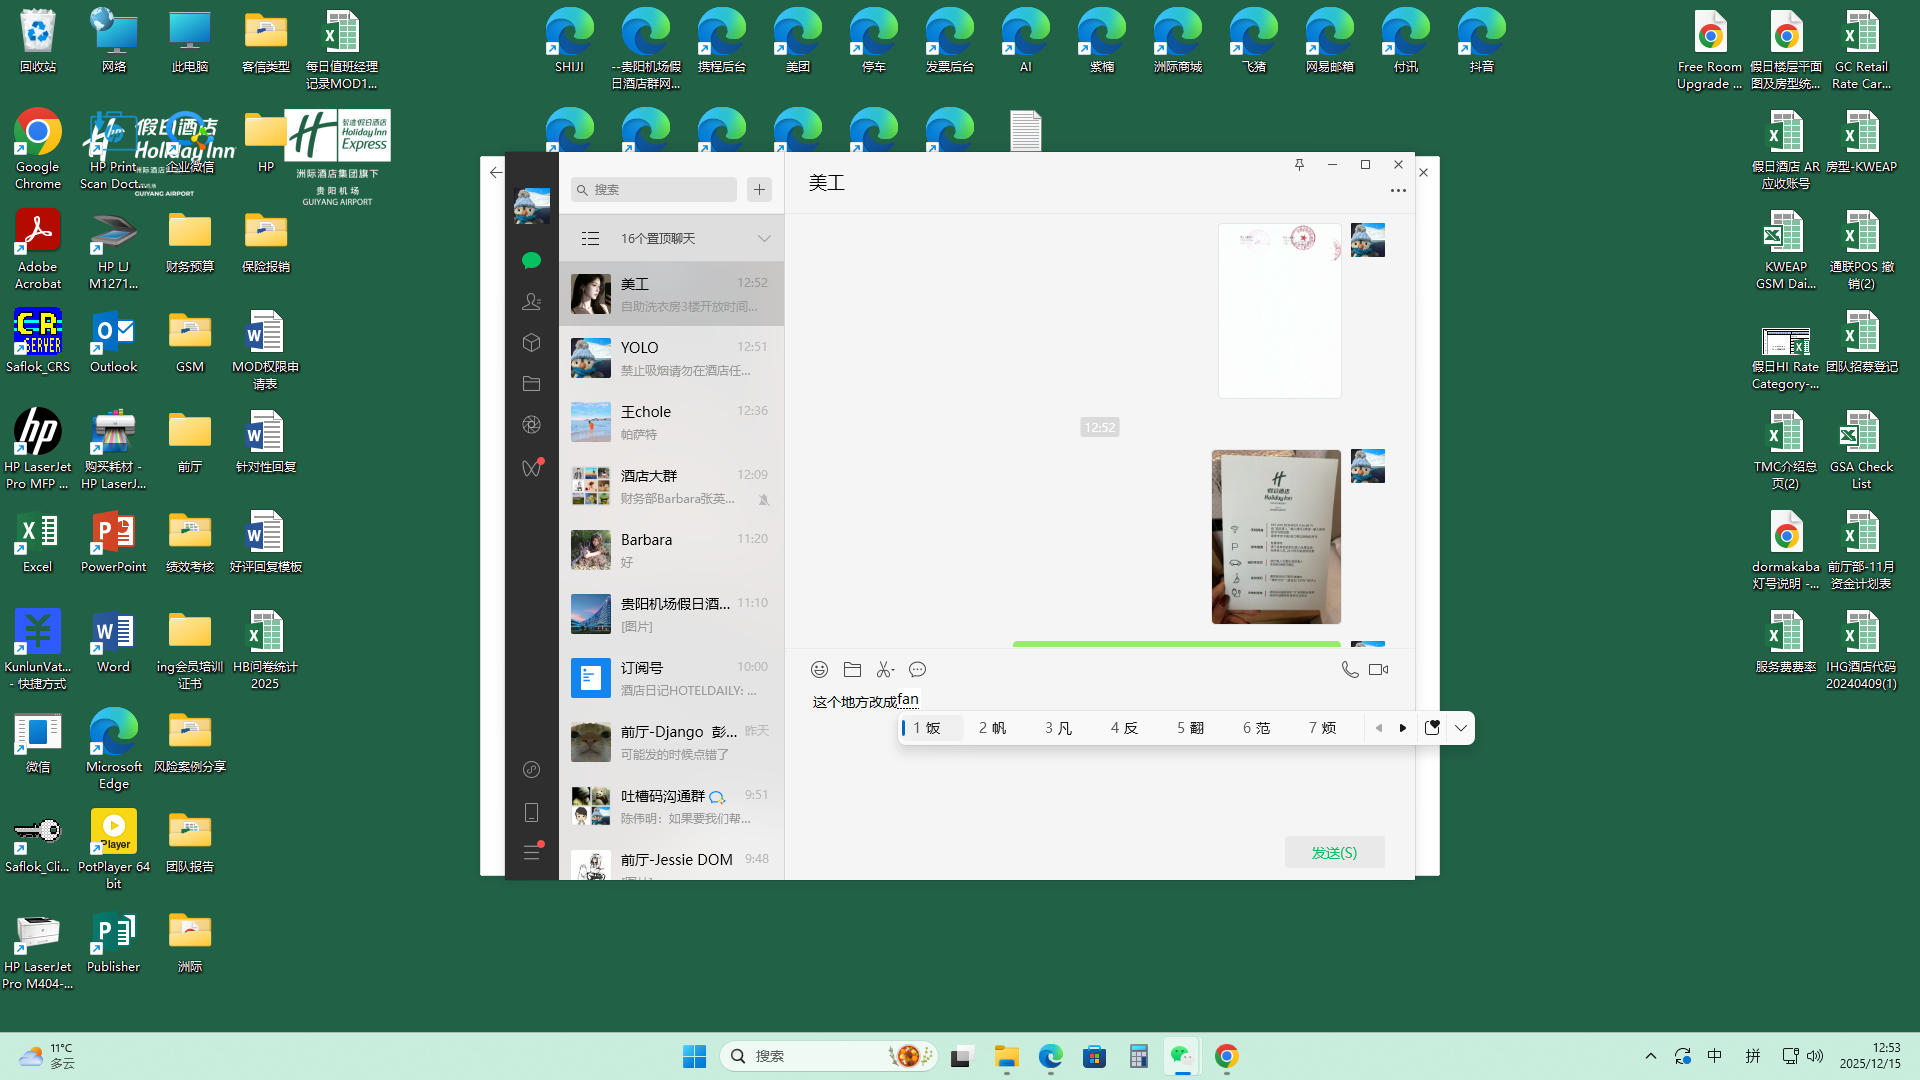Open chat history bubble icon
The width and height of the screenshot is (1920, 1080).
coord(917,669)
